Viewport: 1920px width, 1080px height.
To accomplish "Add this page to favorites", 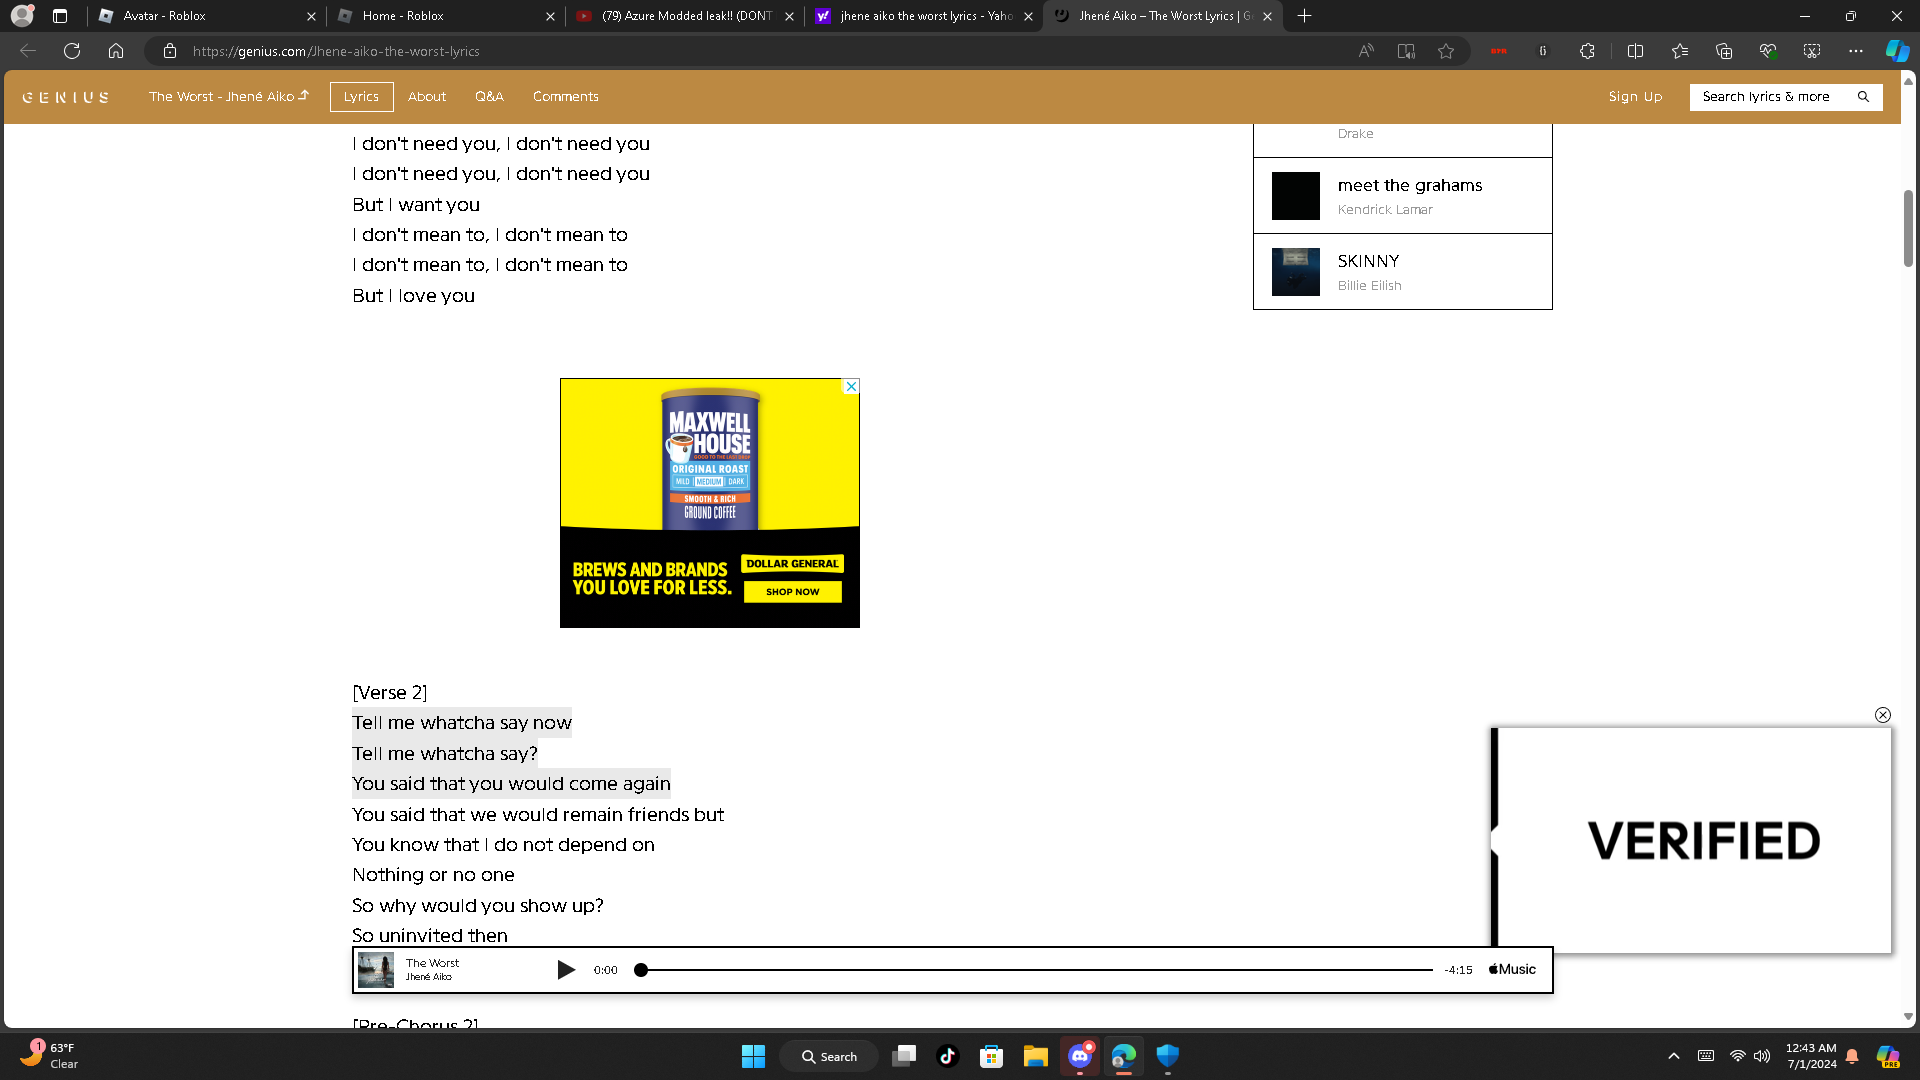I will click(1446, 51).
